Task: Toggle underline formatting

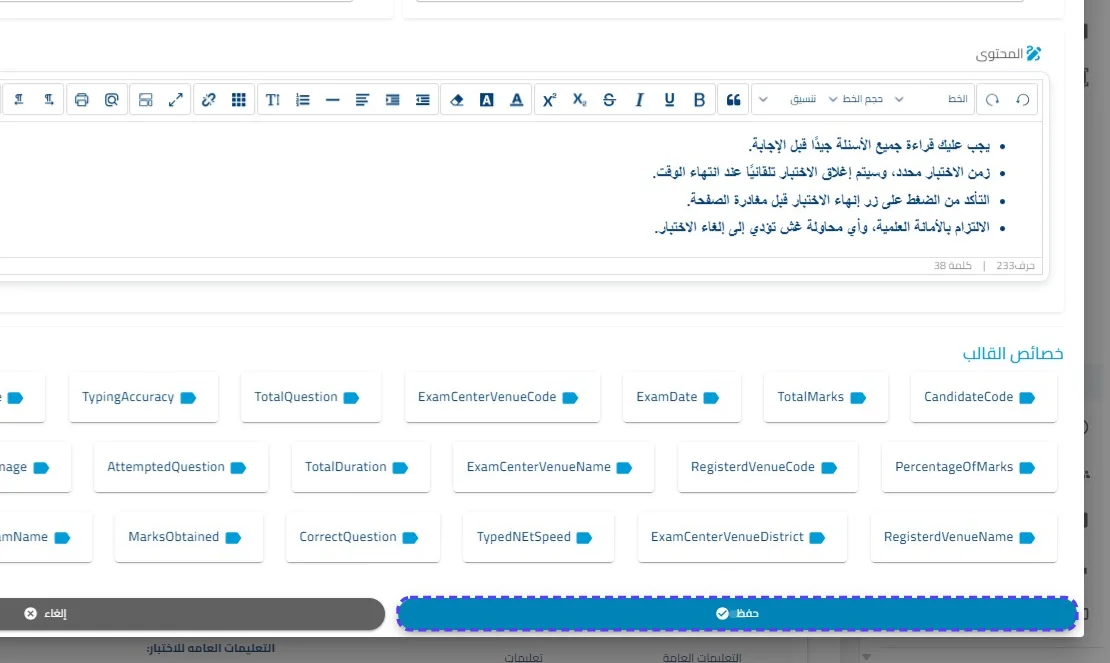Action: pyautogui.click(x=669, y=100)
